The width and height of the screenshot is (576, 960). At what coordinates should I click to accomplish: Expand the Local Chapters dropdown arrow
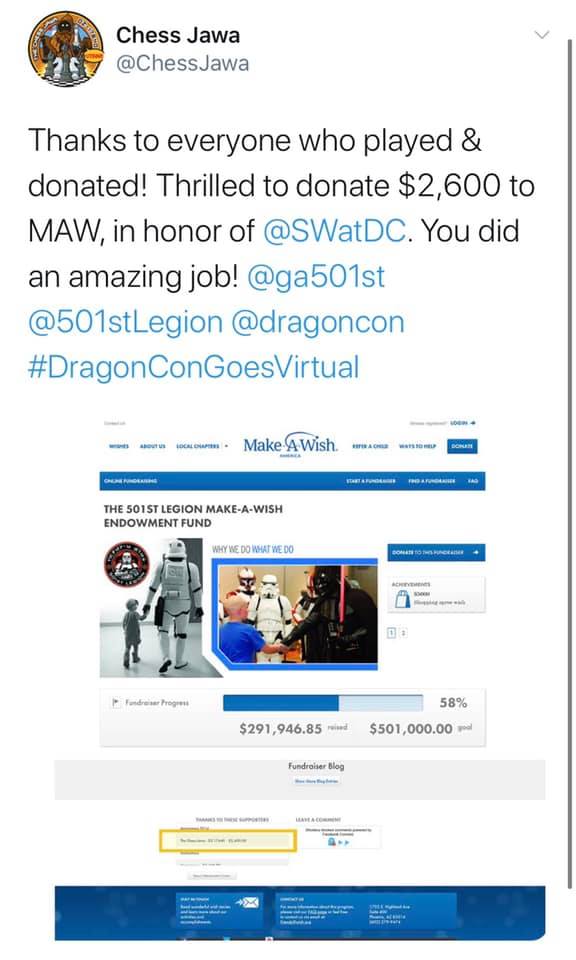click(x=226, y=446)
